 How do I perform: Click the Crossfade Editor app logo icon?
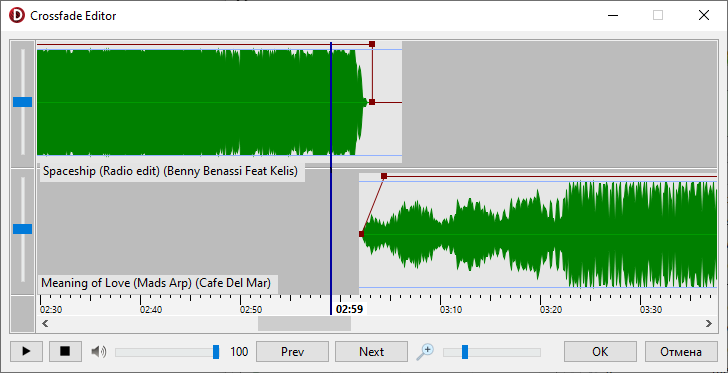coord(16,15)
